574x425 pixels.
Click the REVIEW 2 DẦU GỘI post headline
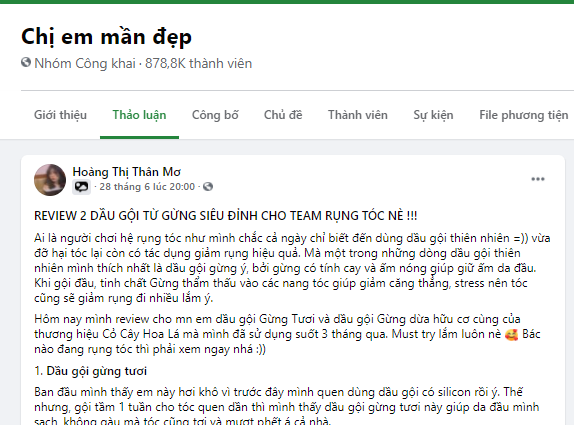pos(226,216)
